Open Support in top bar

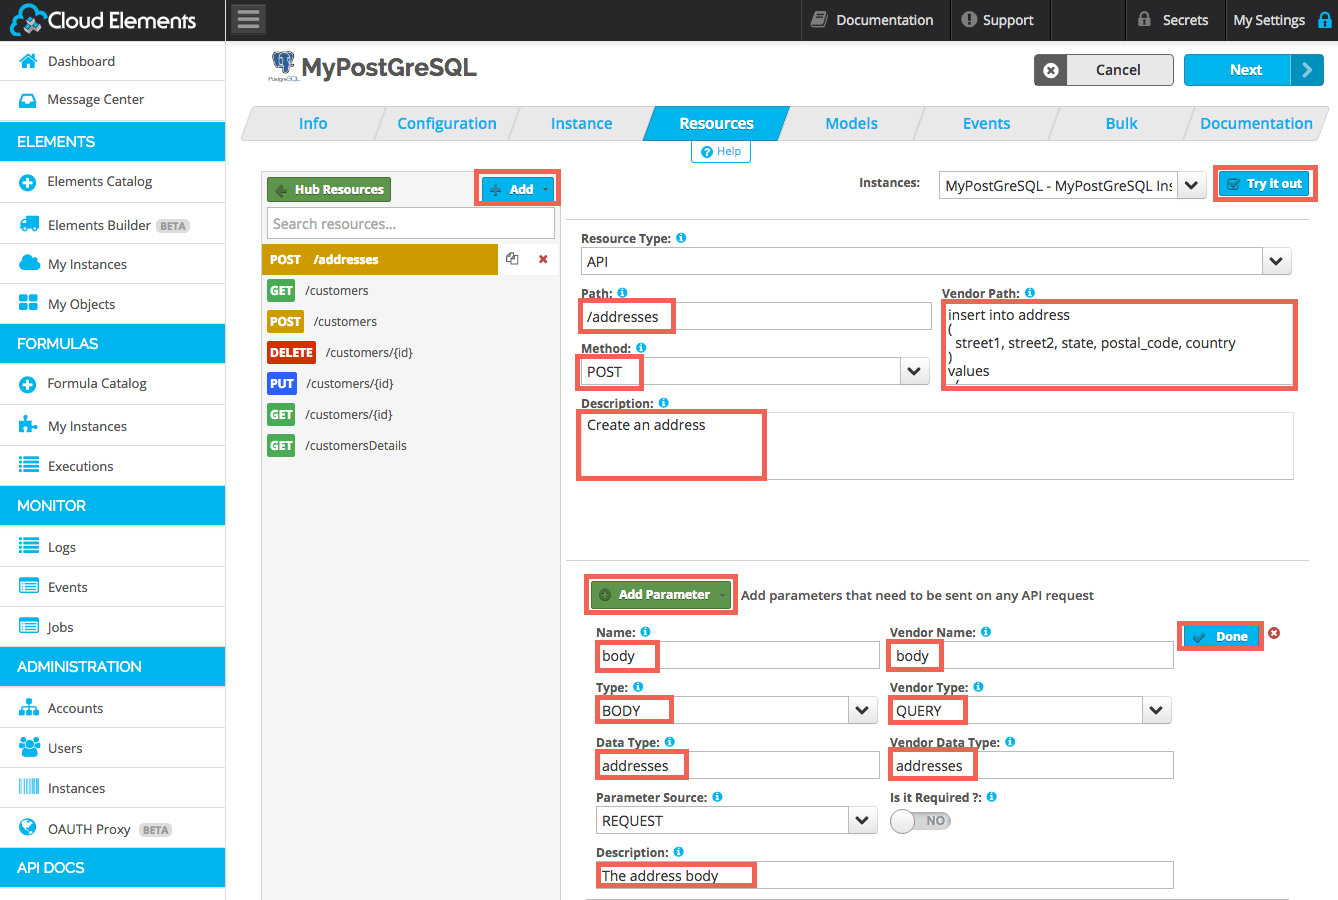997,20
